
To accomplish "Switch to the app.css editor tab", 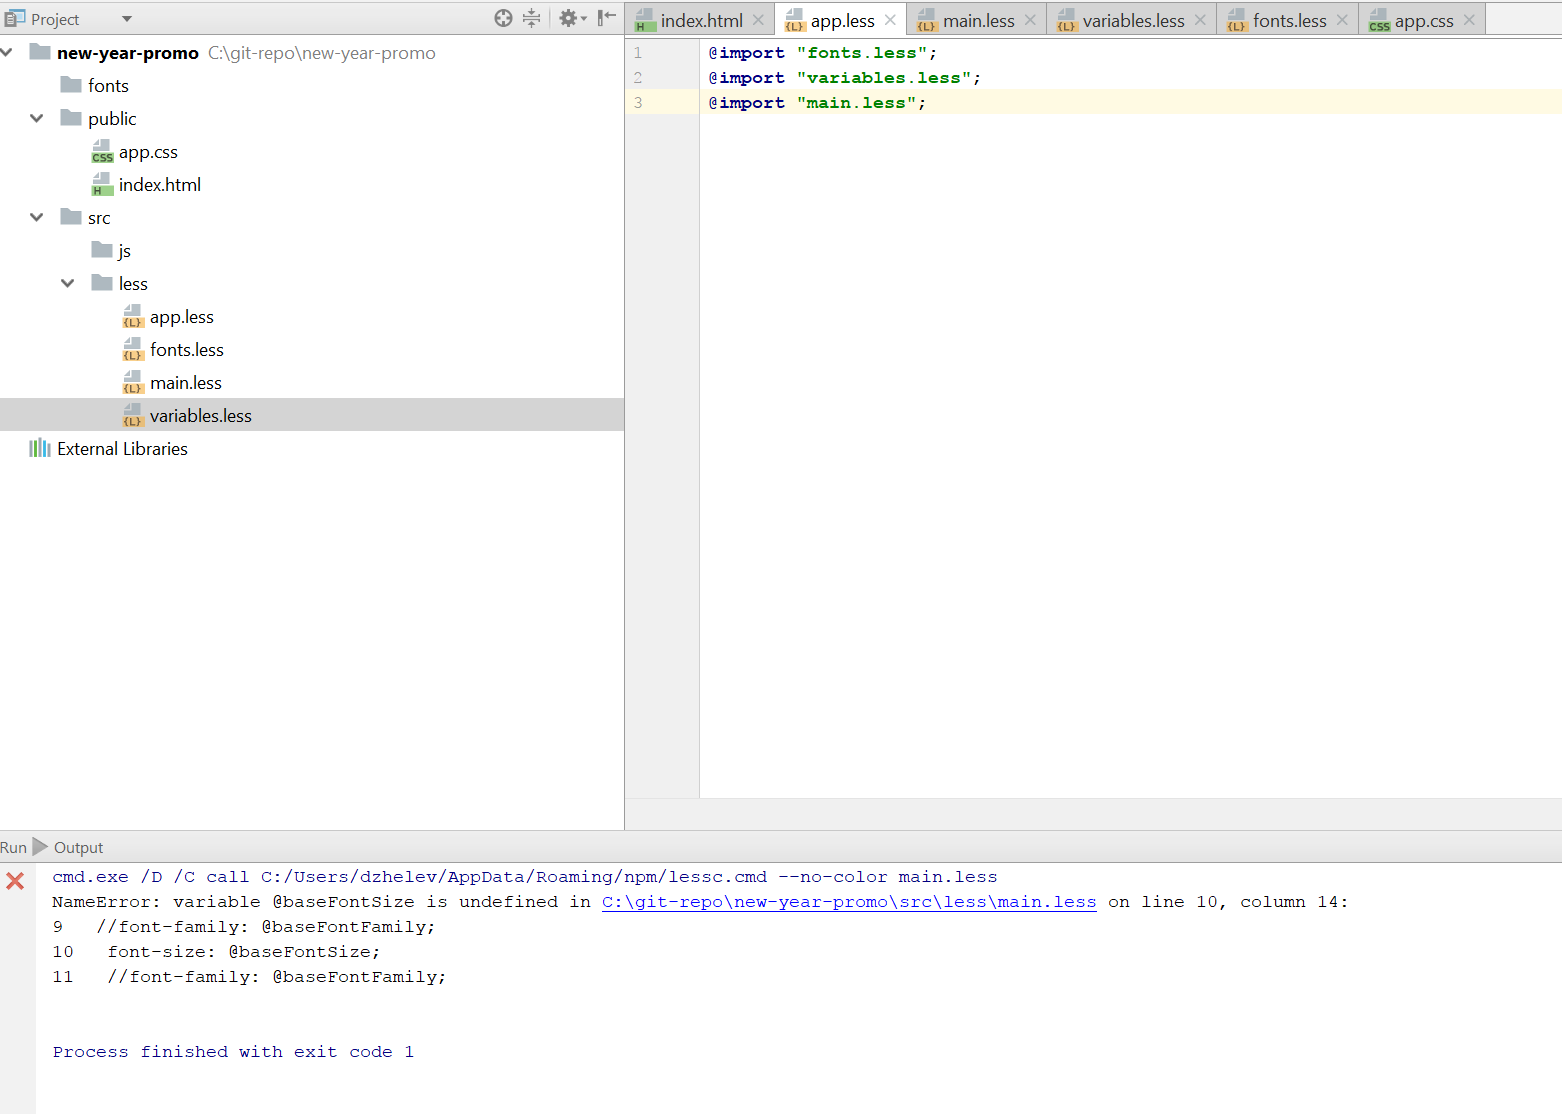I will click(x=1424, y=20).
